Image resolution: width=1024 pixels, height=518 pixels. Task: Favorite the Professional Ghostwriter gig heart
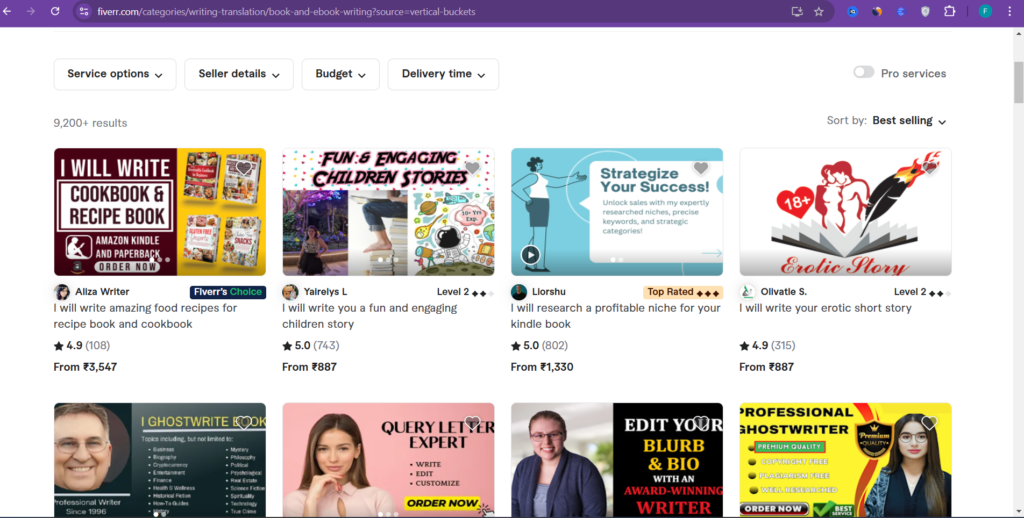pos(929,423)
